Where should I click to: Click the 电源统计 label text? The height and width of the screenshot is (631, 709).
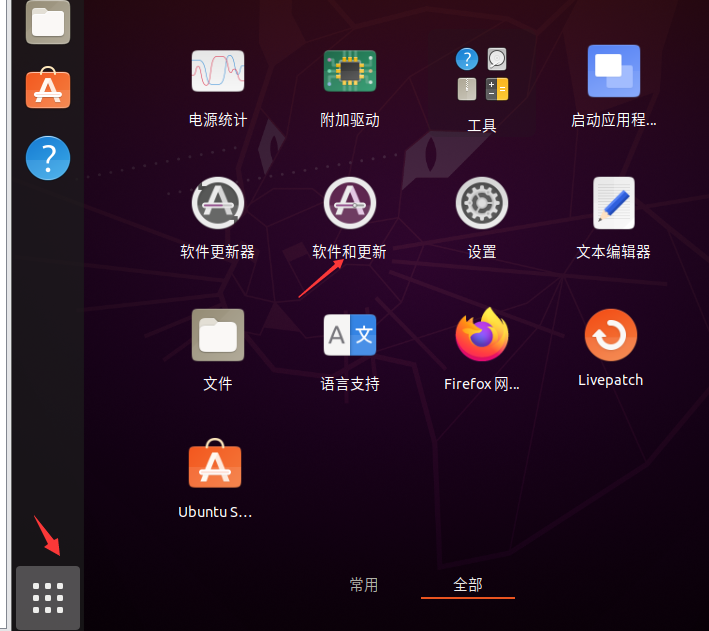[x=217, y=120]
